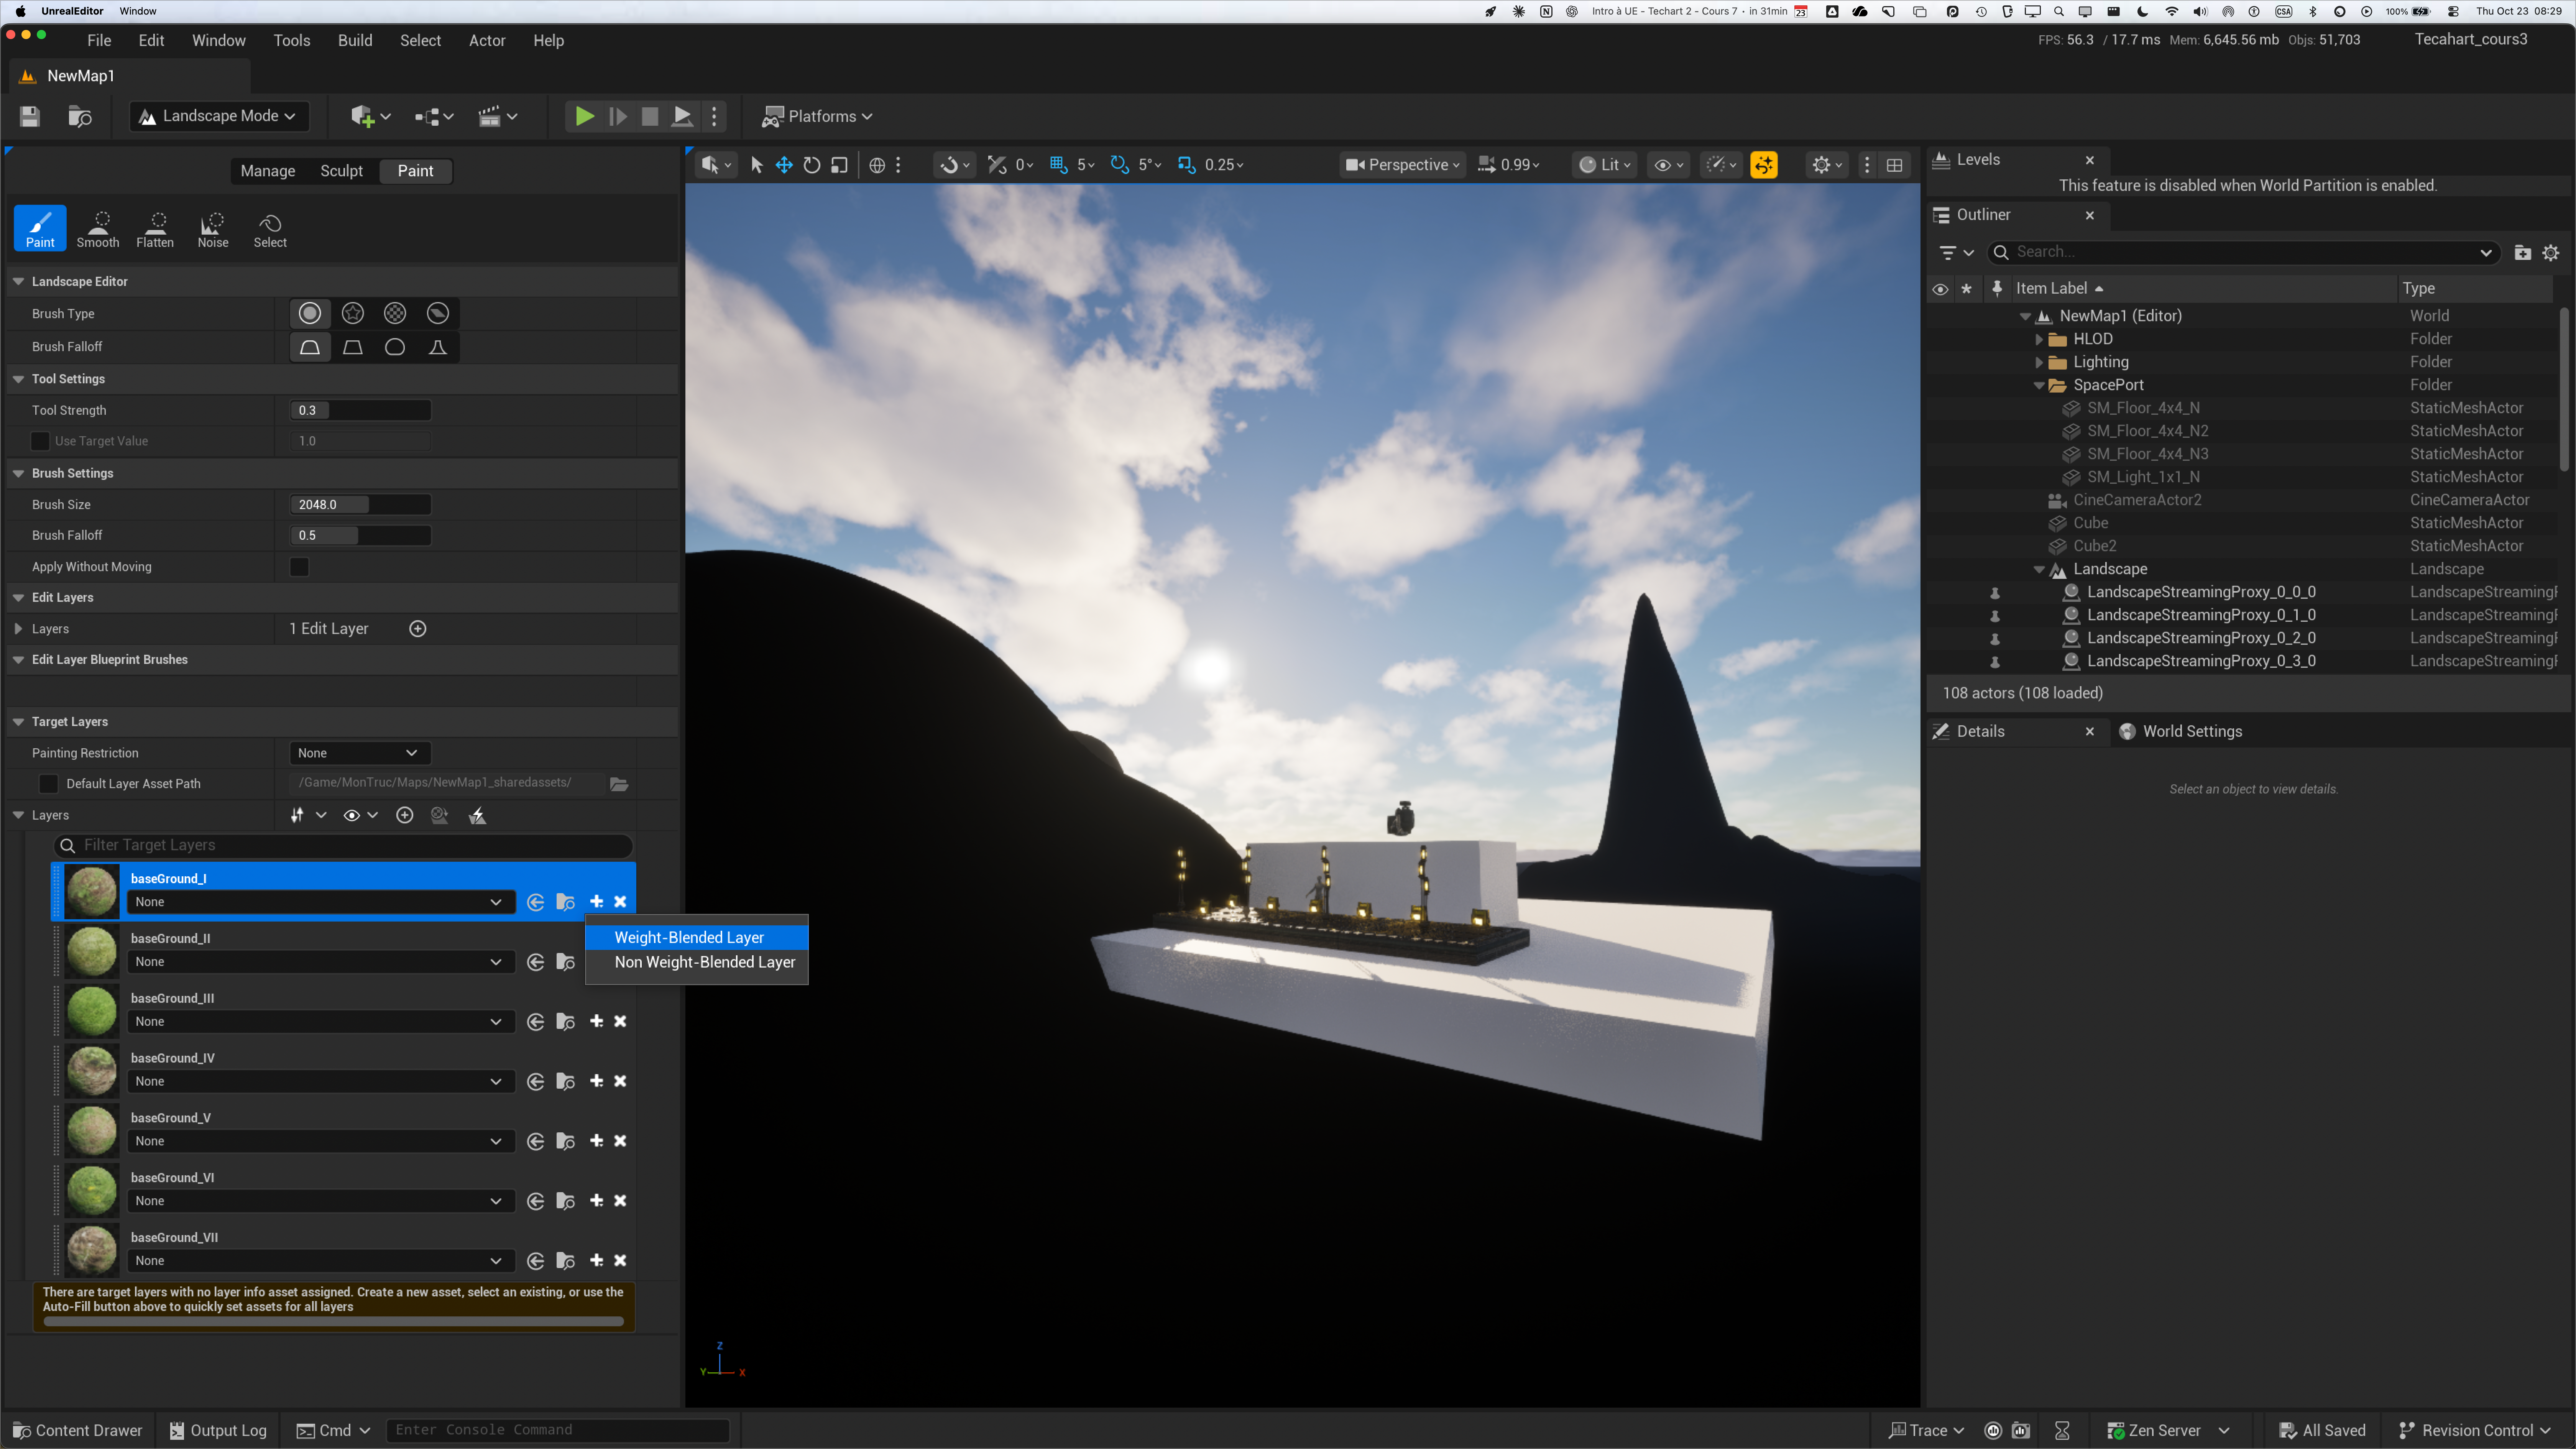Open the Build menu
Image resolution: width=2576 pixels, height=1449 pixels.
tap(355, 41)
